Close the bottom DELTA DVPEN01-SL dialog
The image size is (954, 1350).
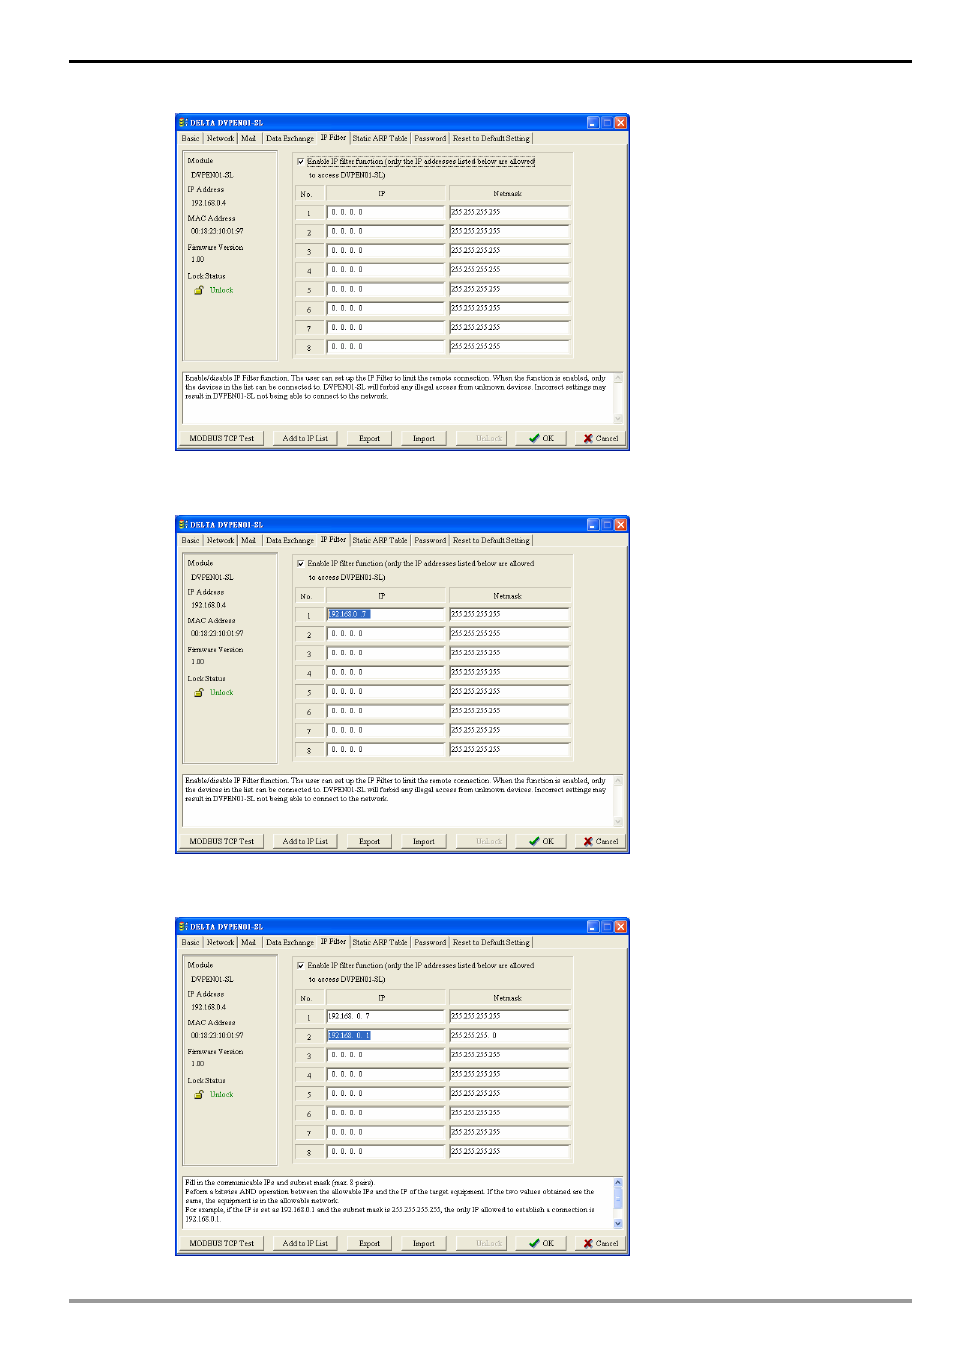coord(621,927)
